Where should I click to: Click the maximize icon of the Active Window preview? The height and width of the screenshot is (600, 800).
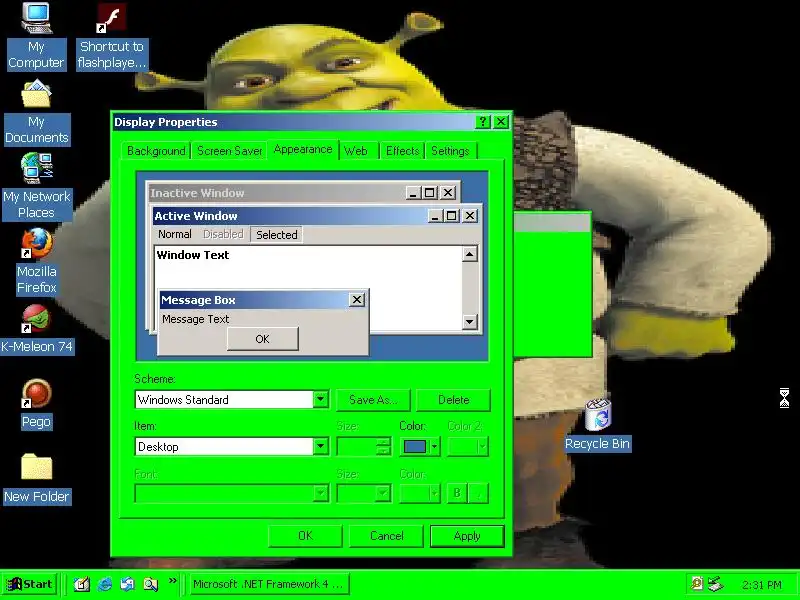[452, 216]
